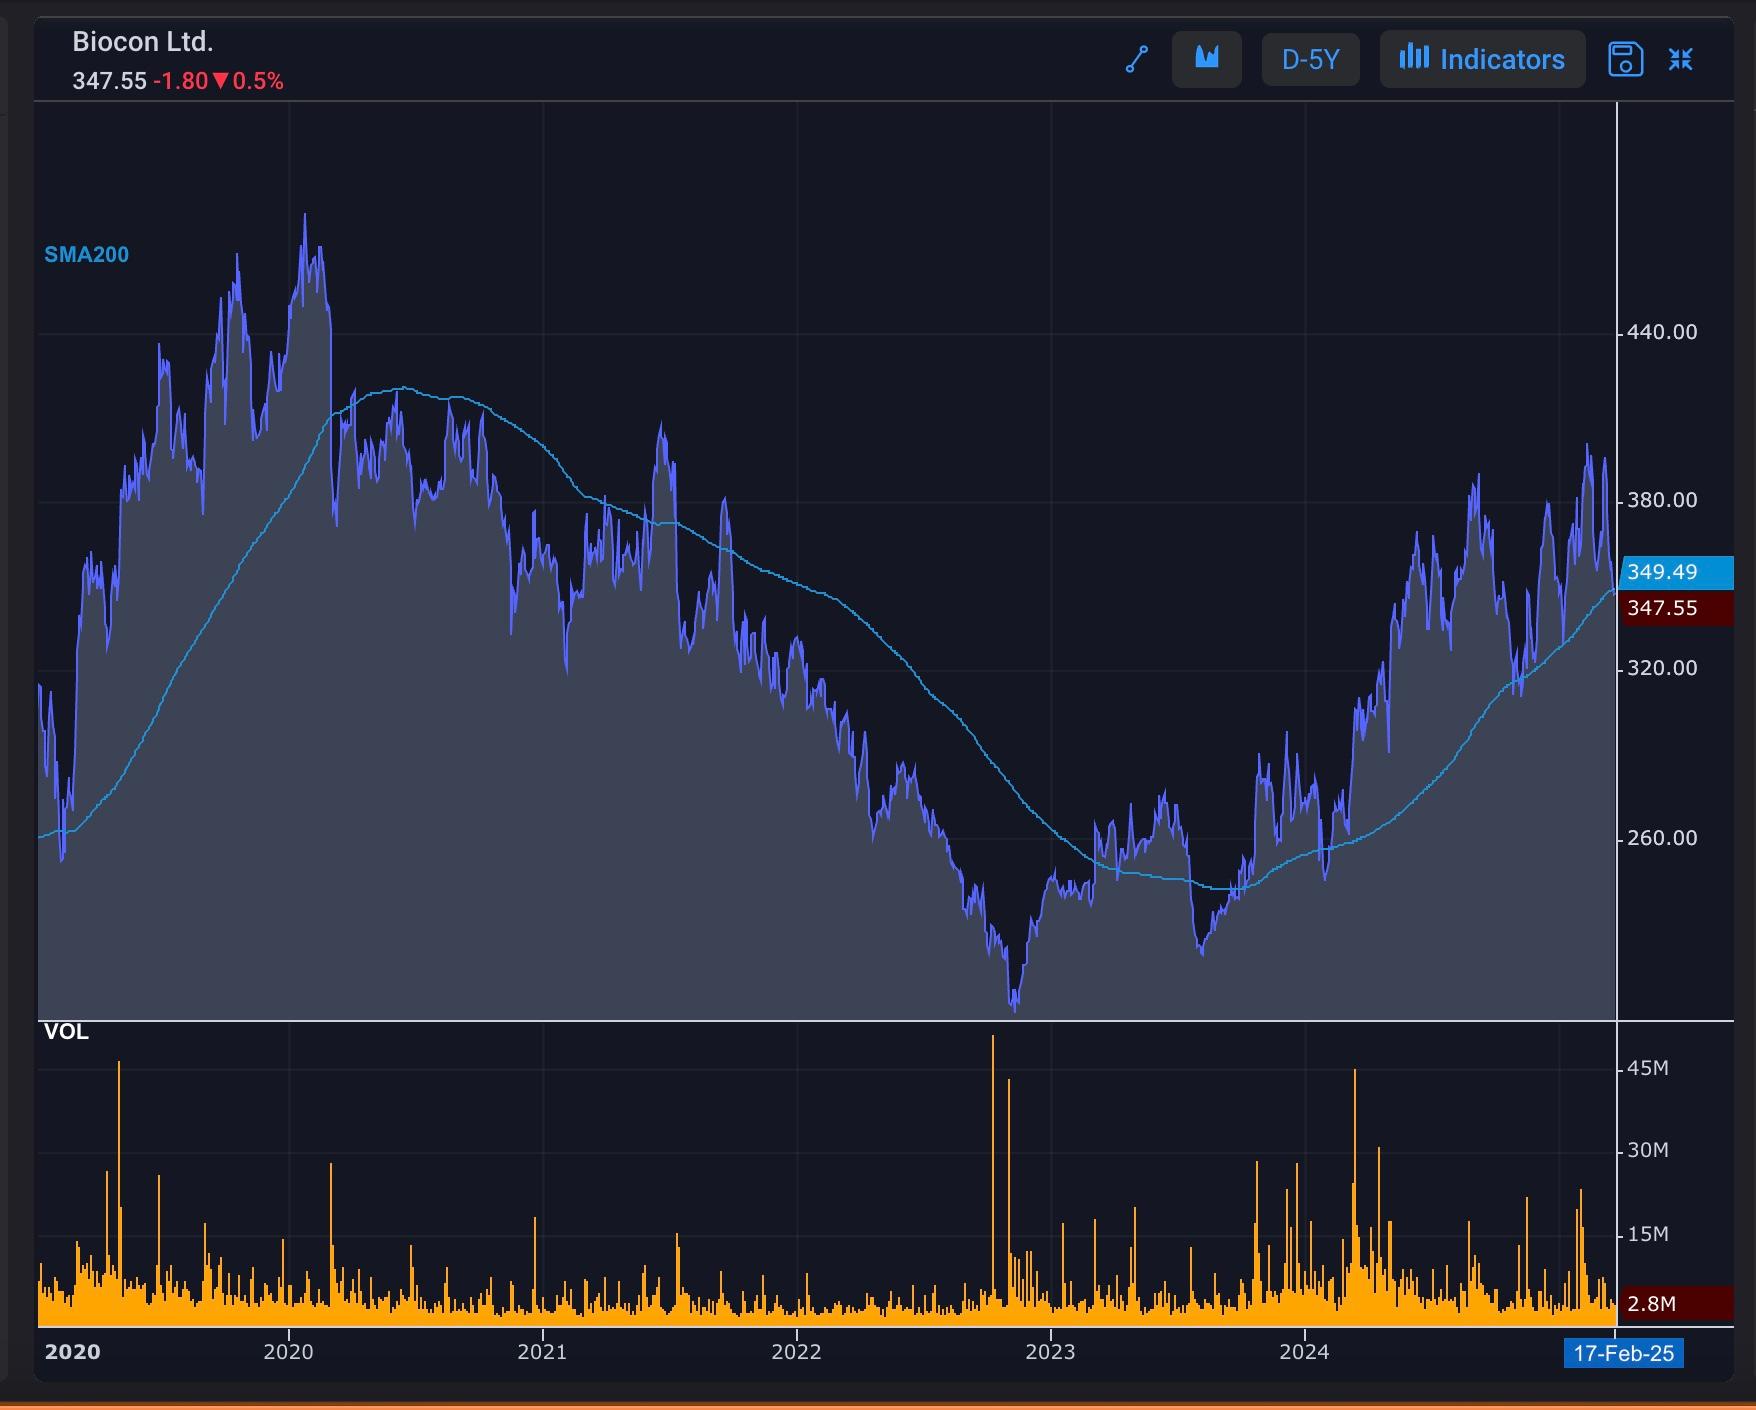1756x1410 pixels.
Task: Click the 30M volume axis label
Action: [1648, 1150]
